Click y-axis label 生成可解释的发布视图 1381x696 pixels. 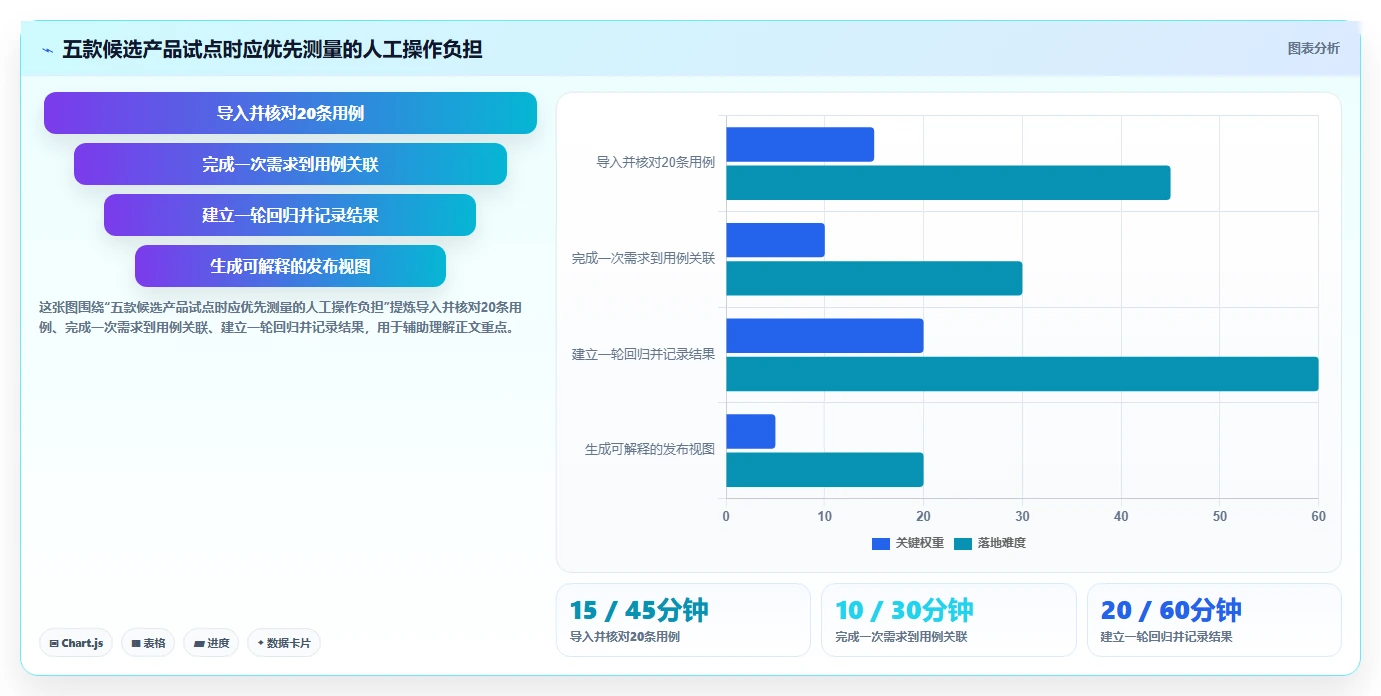(650, 450)
